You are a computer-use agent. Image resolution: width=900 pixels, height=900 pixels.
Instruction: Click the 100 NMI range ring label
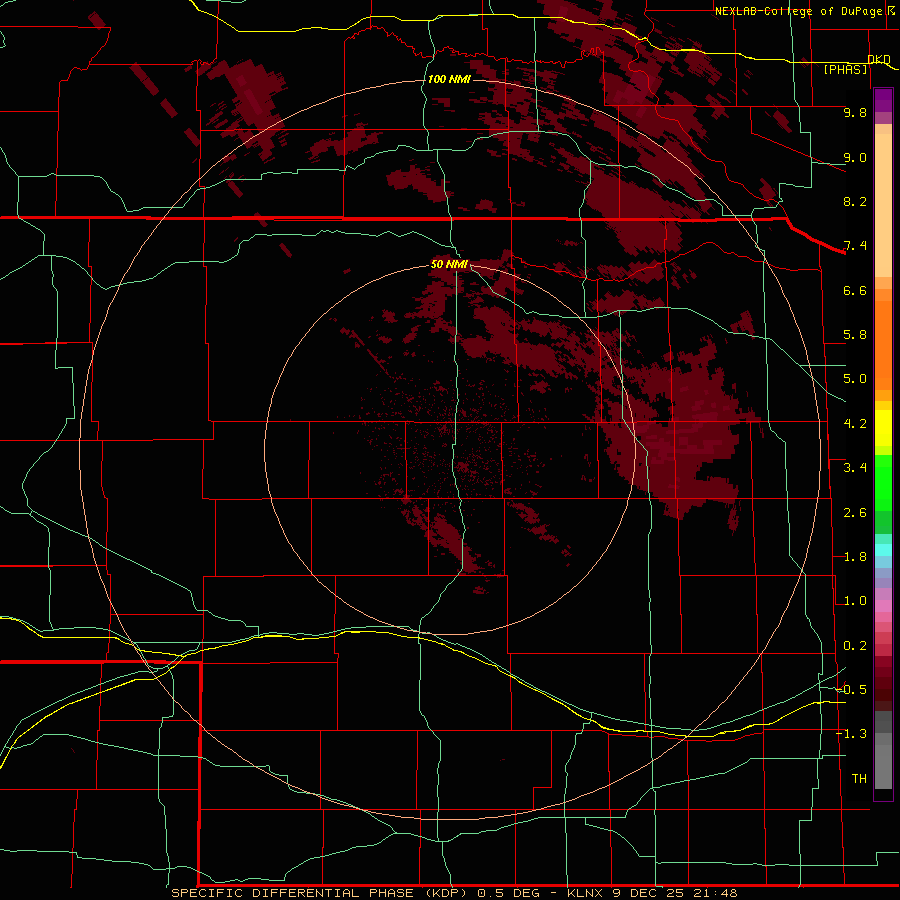tap(449, 79)
